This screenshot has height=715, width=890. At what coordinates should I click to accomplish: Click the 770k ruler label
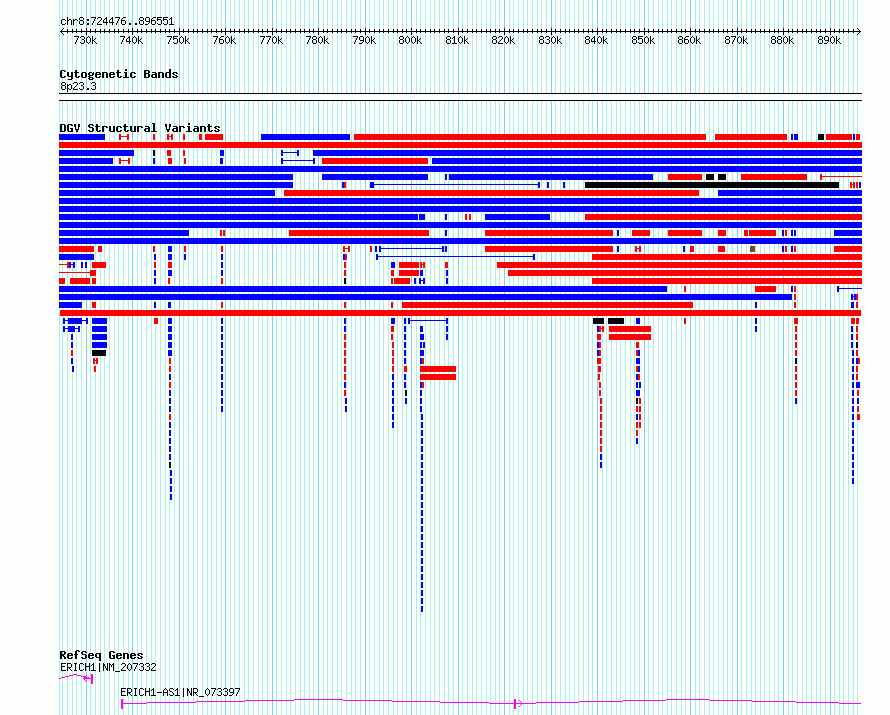[271, 41]
